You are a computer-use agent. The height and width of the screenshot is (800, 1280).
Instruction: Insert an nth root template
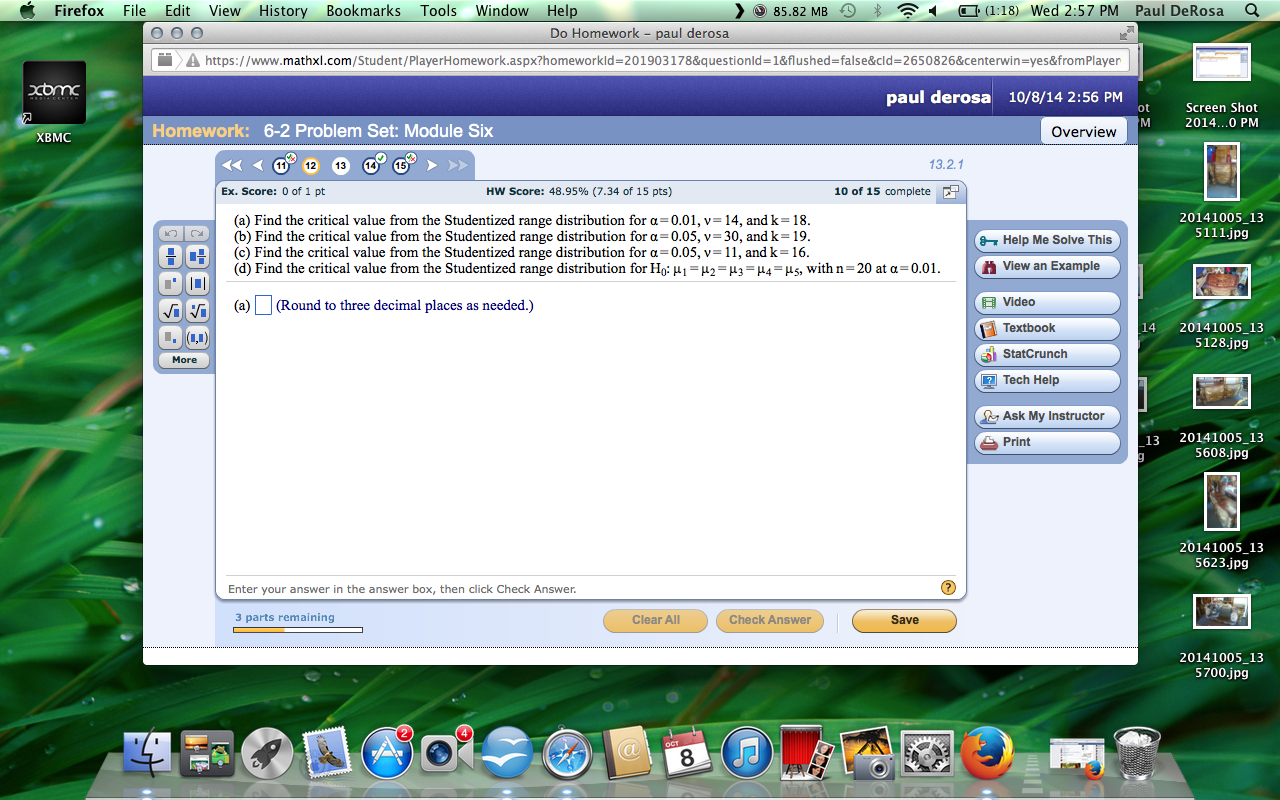pyautogui.click(x=198, y=311)
